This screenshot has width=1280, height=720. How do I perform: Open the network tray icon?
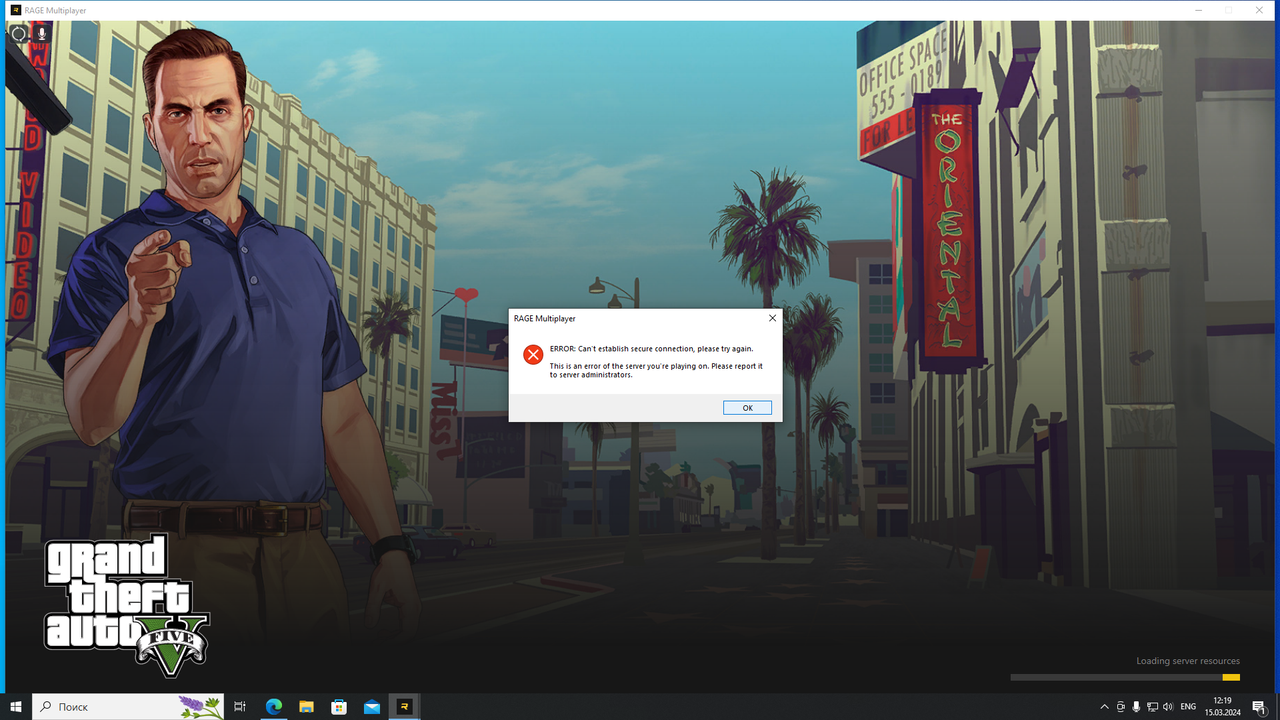(x=1152, y=707)
